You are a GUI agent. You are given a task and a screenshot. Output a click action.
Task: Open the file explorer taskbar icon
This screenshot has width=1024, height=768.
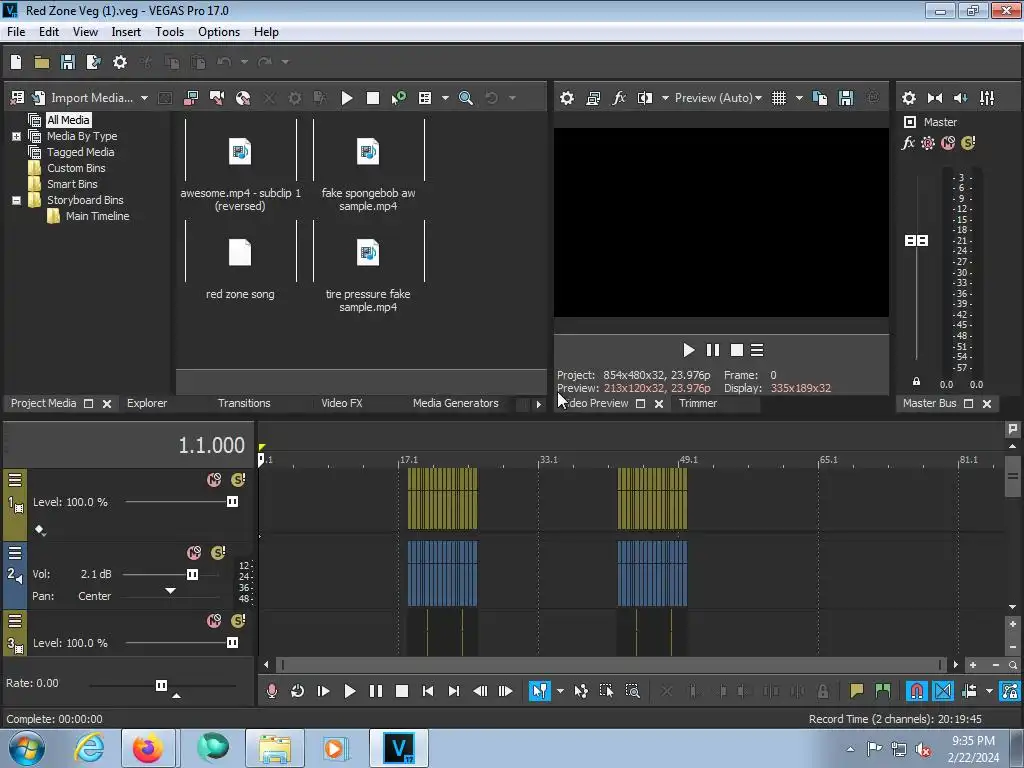[x=274, y=748]
